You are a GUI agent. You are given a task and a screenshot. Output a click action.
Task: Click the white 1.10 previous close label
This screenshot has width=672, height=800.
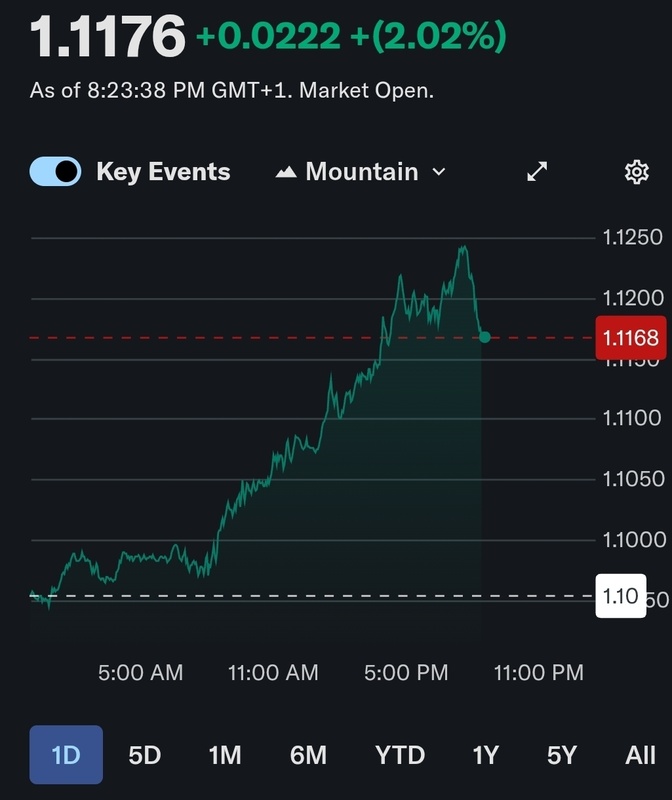620,597
